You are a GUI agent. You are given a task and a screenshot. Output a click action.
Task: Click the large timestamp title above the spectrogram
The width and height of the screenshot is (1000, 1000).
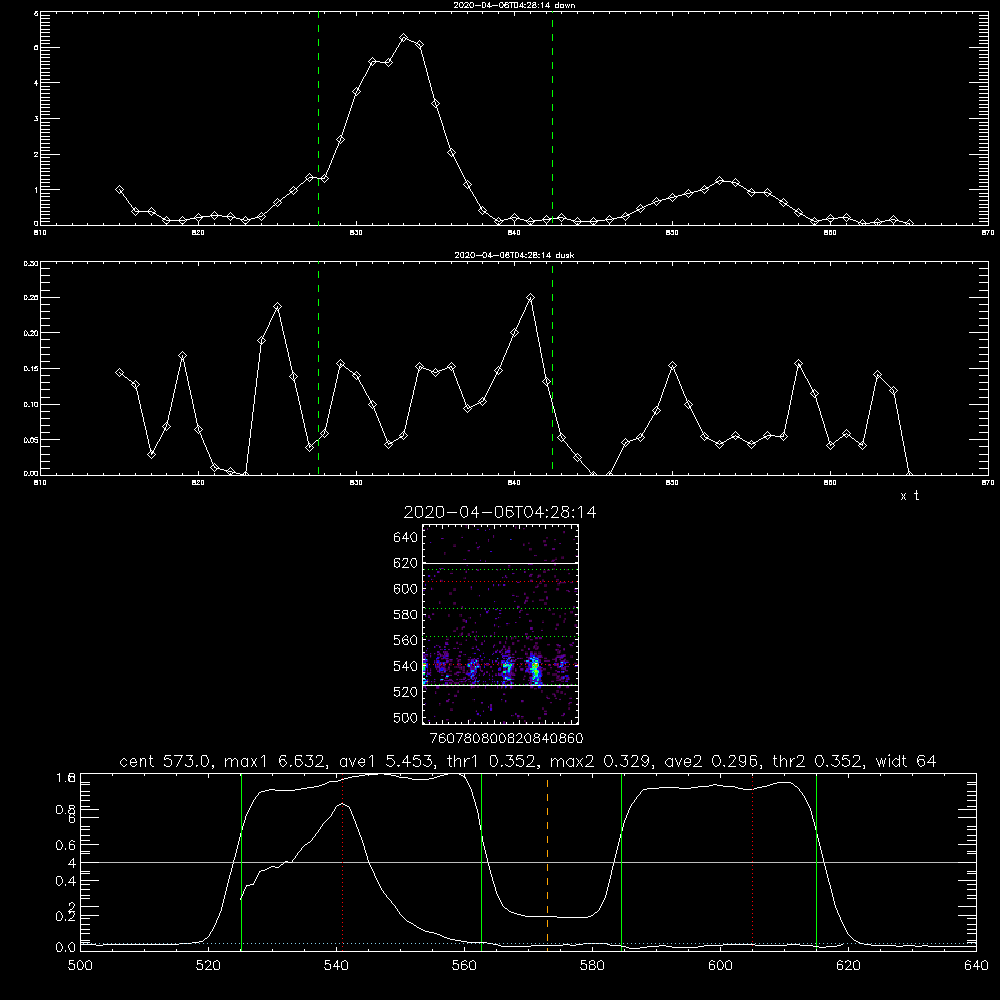(500, 512)
